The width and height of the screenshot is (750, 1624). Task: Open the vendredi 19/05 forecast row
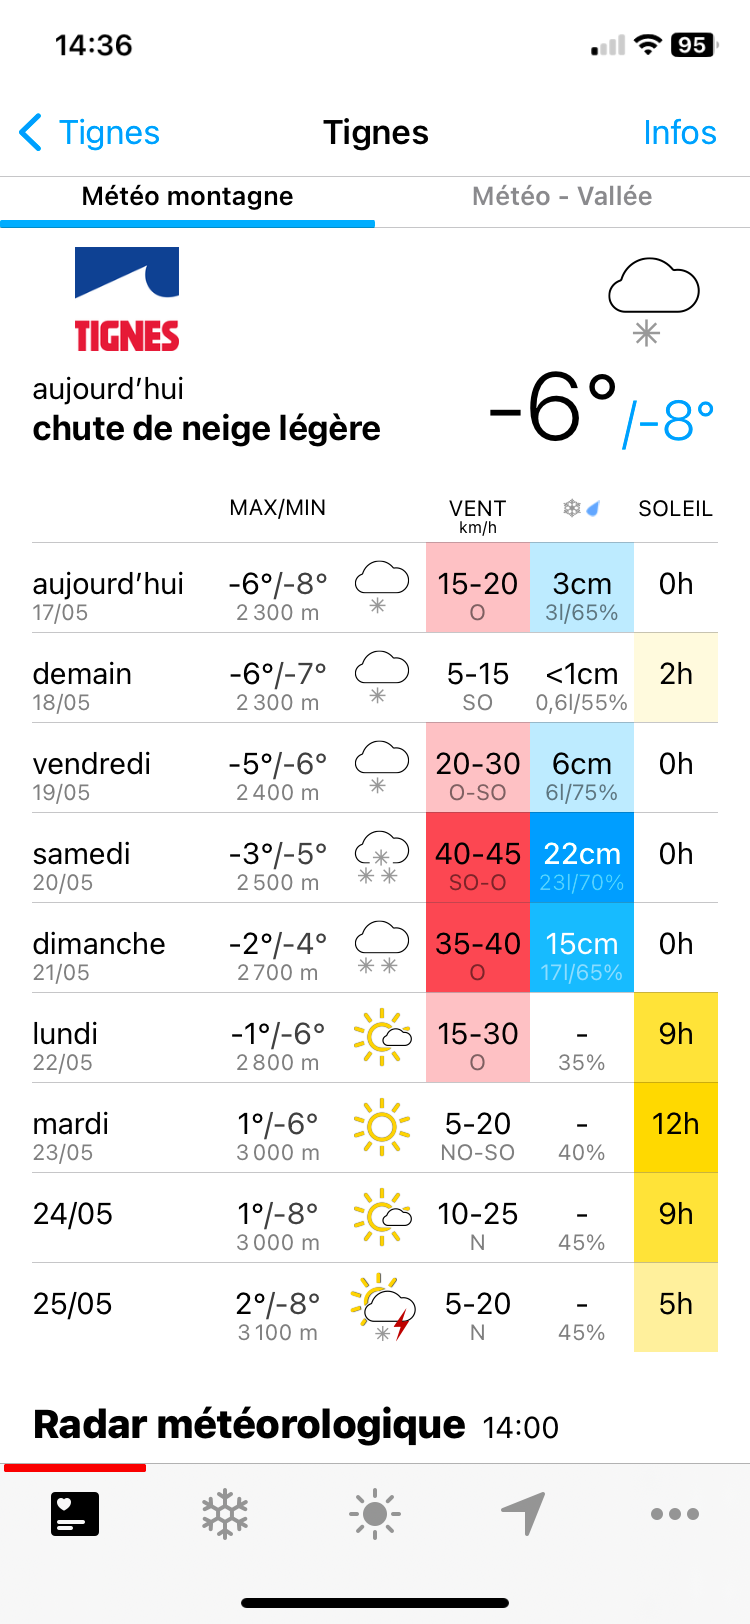tap(375, 768)
